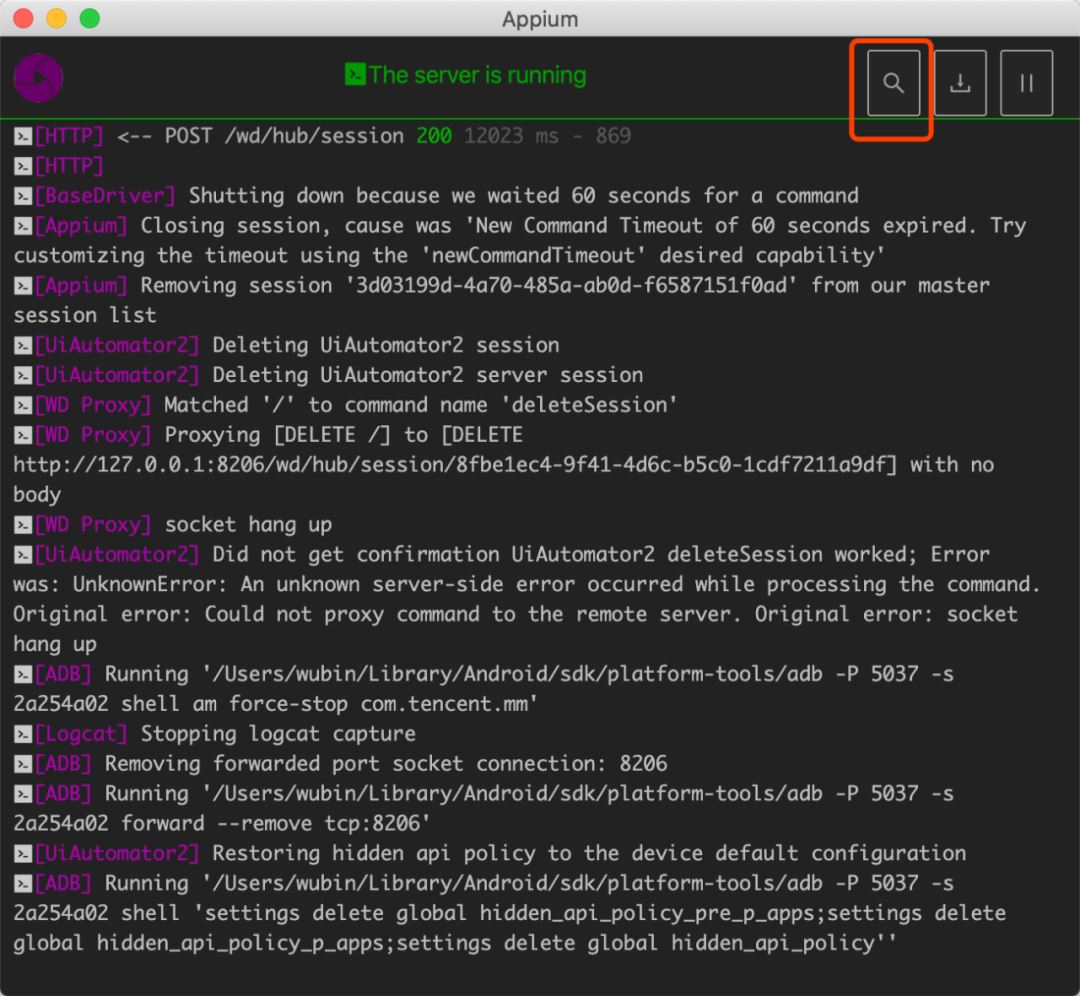The width and height of the screenshot is (1080, 996).
Task: Click the Appium window title
Action: [540, 19]
